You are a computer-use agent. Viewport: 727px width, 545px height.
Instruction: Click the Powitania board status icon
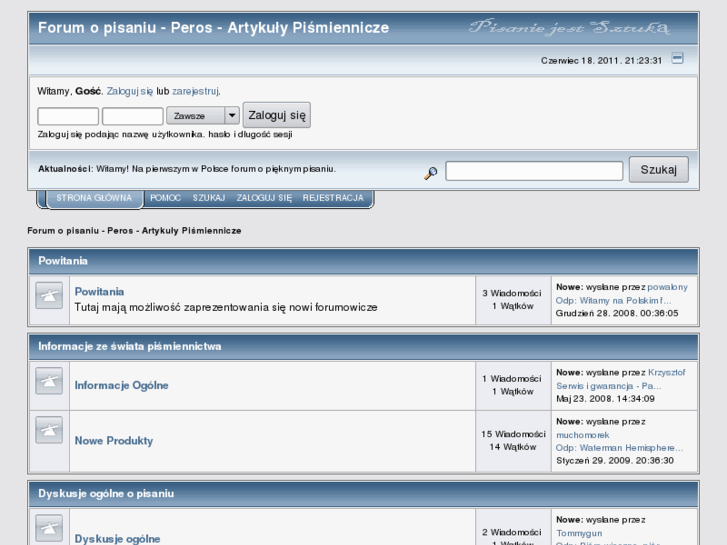point(49,295)
